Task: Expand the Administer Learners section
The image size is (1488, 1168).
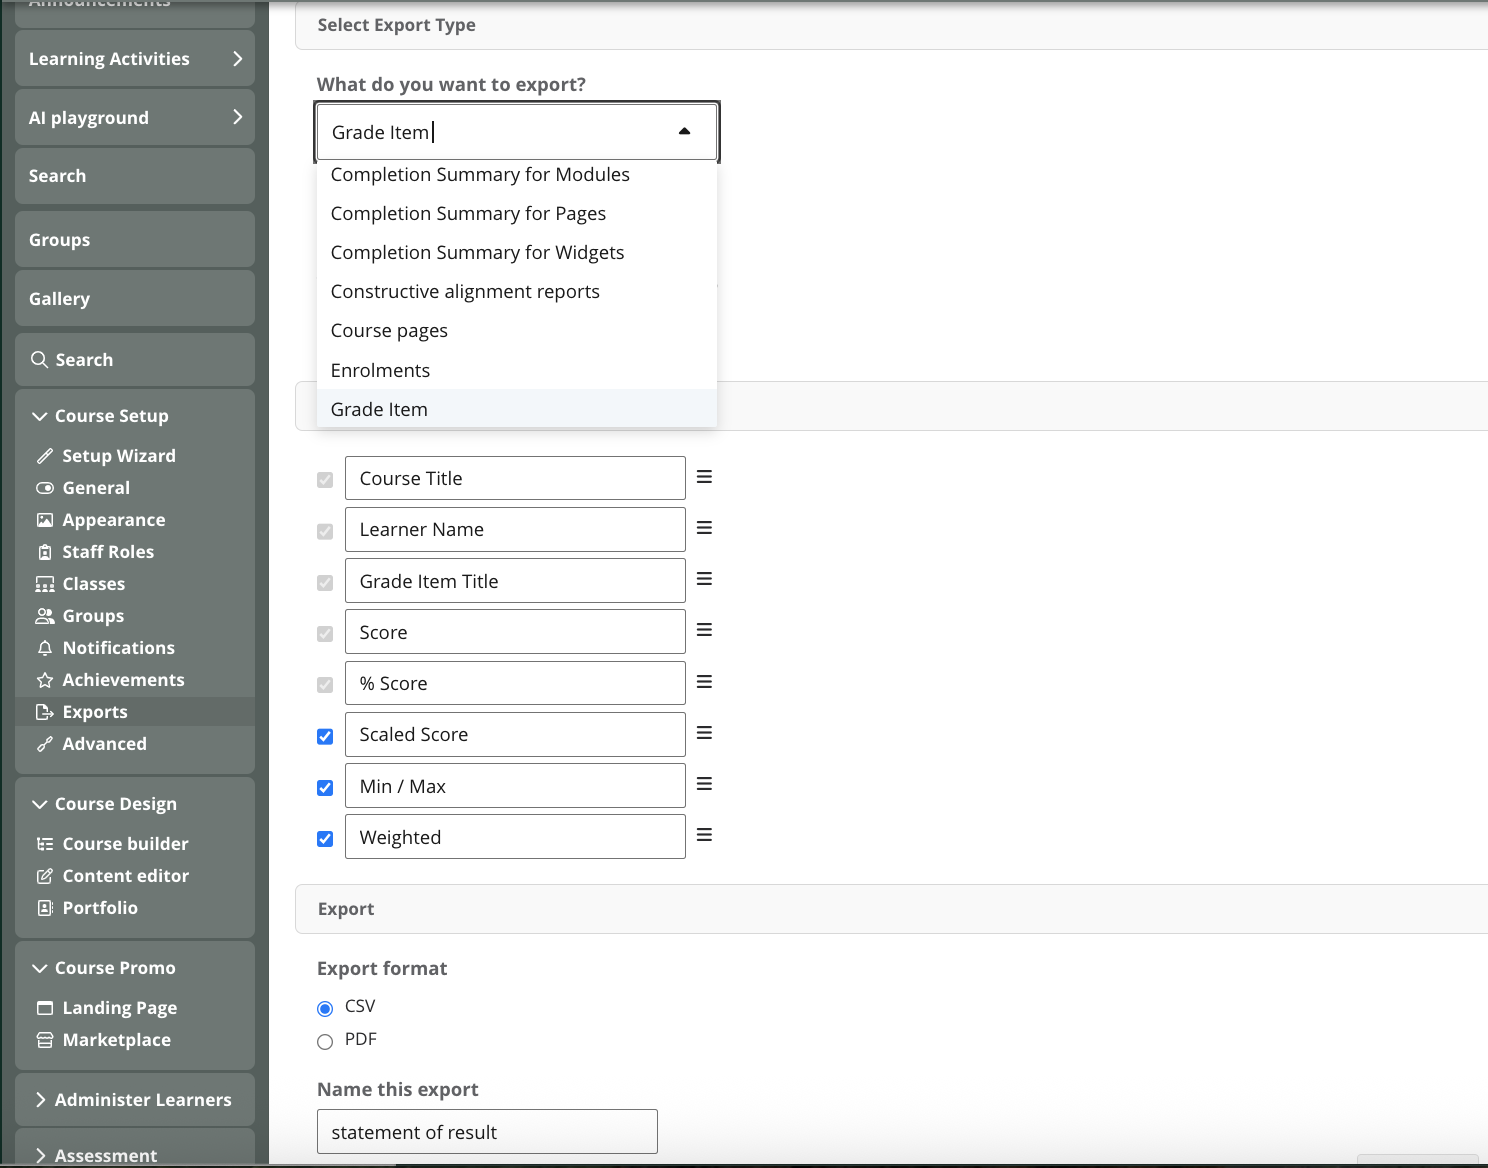Action: click(x=40, y=1100)
